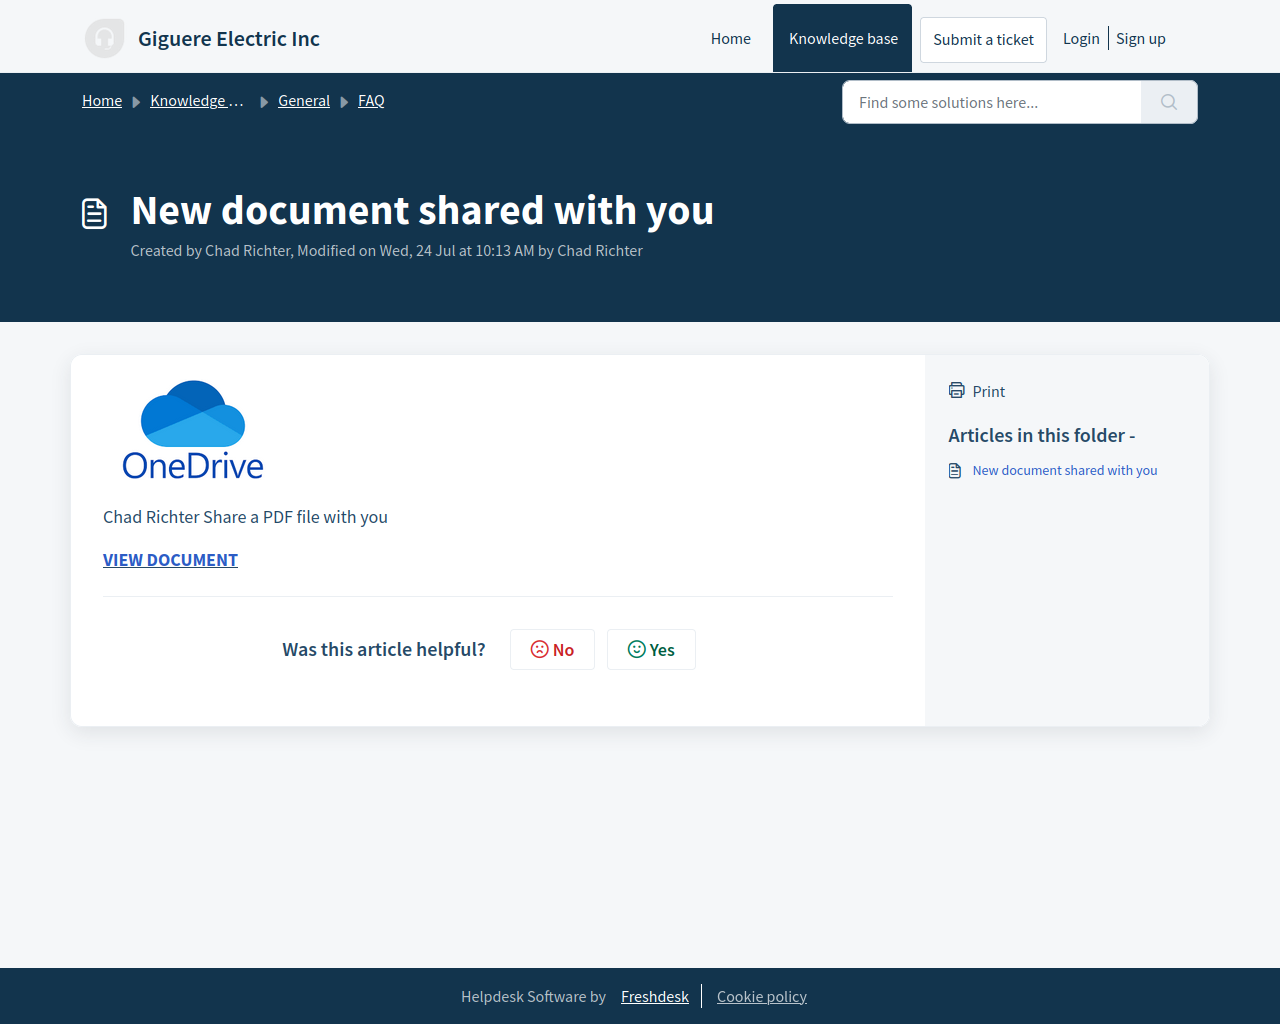Image resolution: width=1280 pixels, height=1024 pixels.
Task: Click the Giguere Electric headset logo icon
Action: (105, 39)
